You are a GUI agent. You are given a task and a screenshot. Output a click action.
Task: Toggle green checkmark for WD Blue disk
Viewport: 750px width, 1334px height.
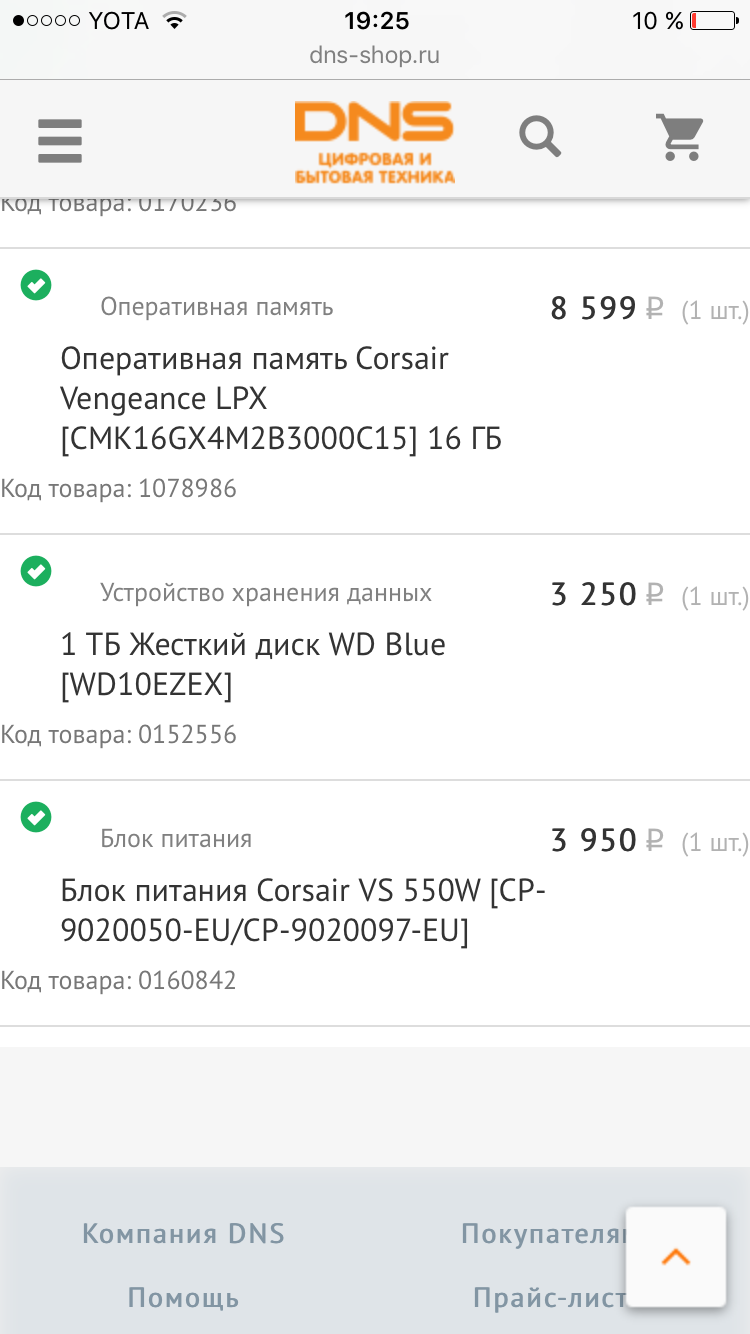[x=36, y=572]
